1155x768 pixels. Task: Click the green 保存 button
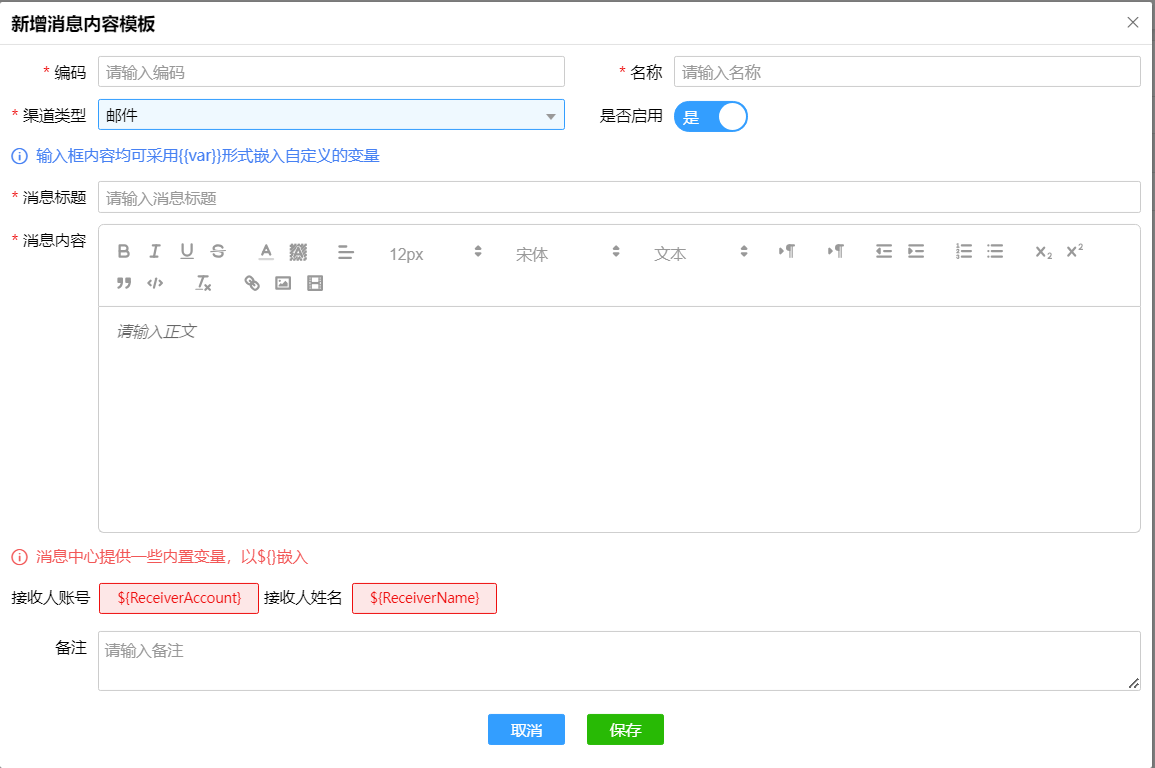point(625,730)
